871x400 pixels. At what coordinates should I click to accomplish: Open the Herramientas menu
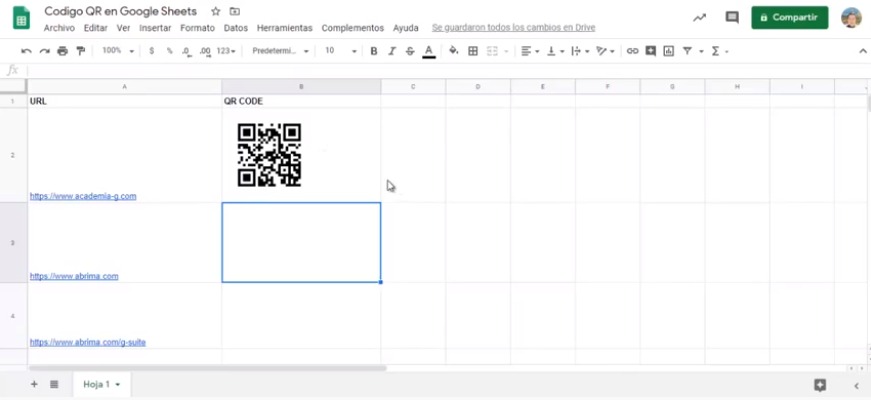[x=284, y=28]
